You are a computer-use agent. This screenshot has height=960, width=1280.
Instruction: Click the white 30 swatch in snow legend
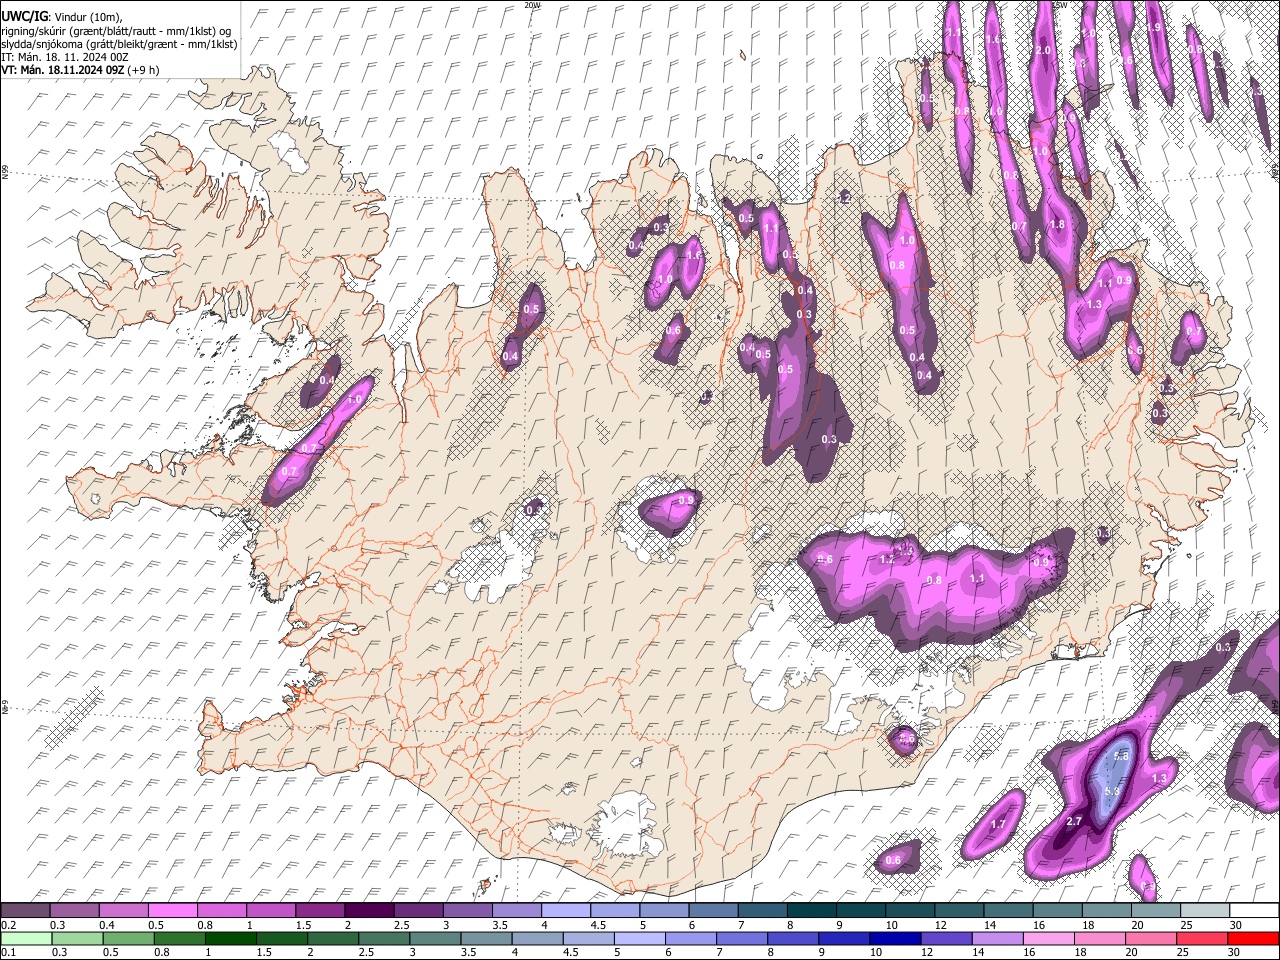tap(1255, 910)
